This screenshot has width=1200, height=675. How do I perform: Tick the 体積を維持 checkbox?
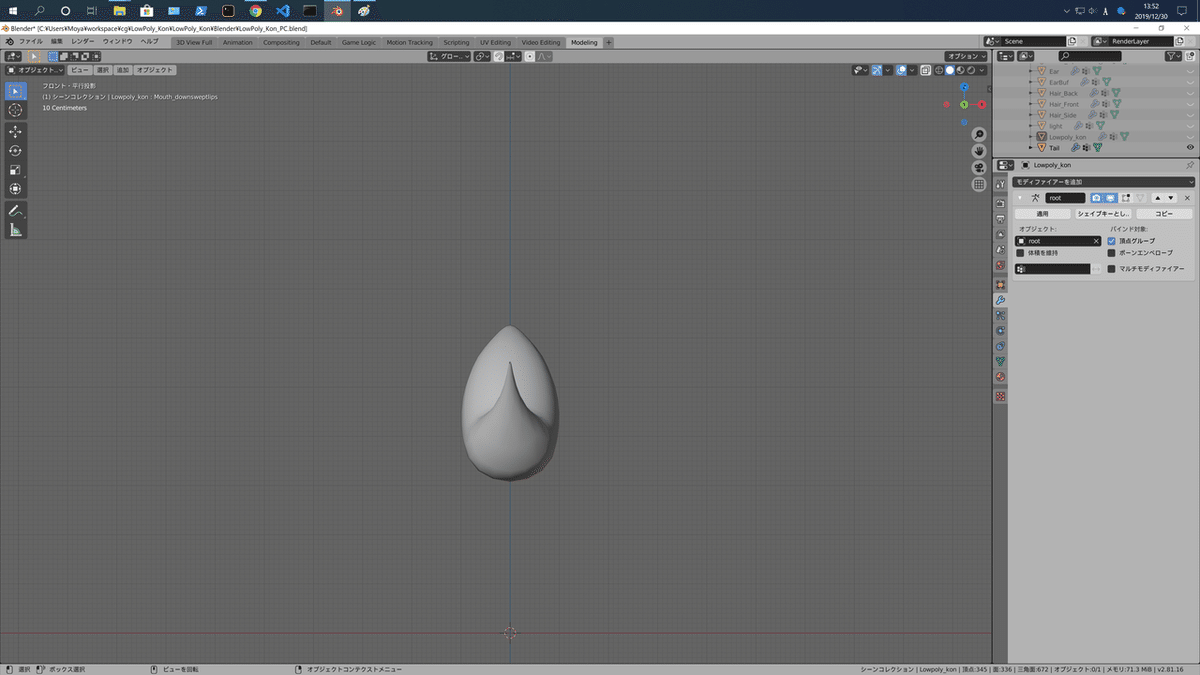(1020, 253)
